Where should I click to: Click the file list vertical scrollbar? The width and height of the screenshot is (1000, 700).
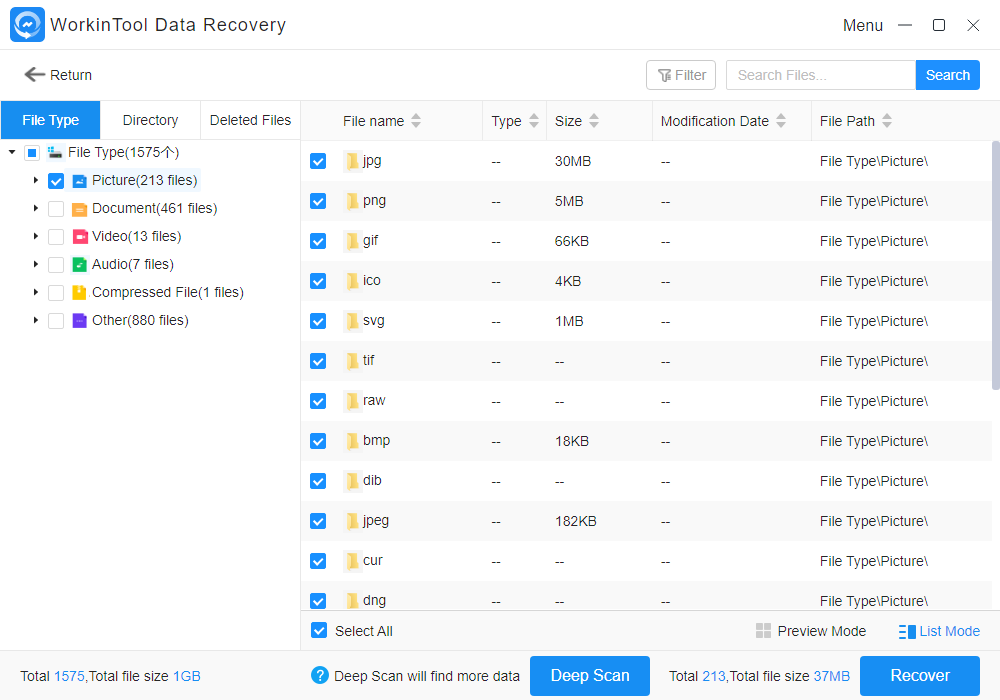coord(996,265)
